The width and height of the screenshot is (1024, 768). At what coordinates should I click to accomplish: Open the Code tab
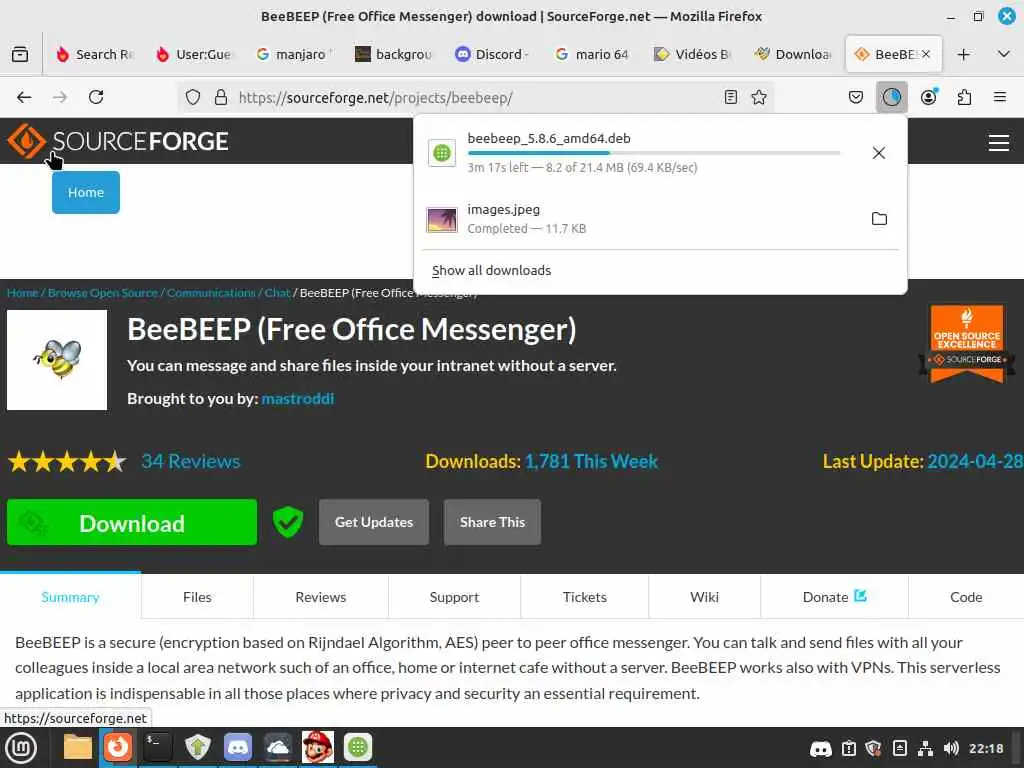tap(966, 597)
